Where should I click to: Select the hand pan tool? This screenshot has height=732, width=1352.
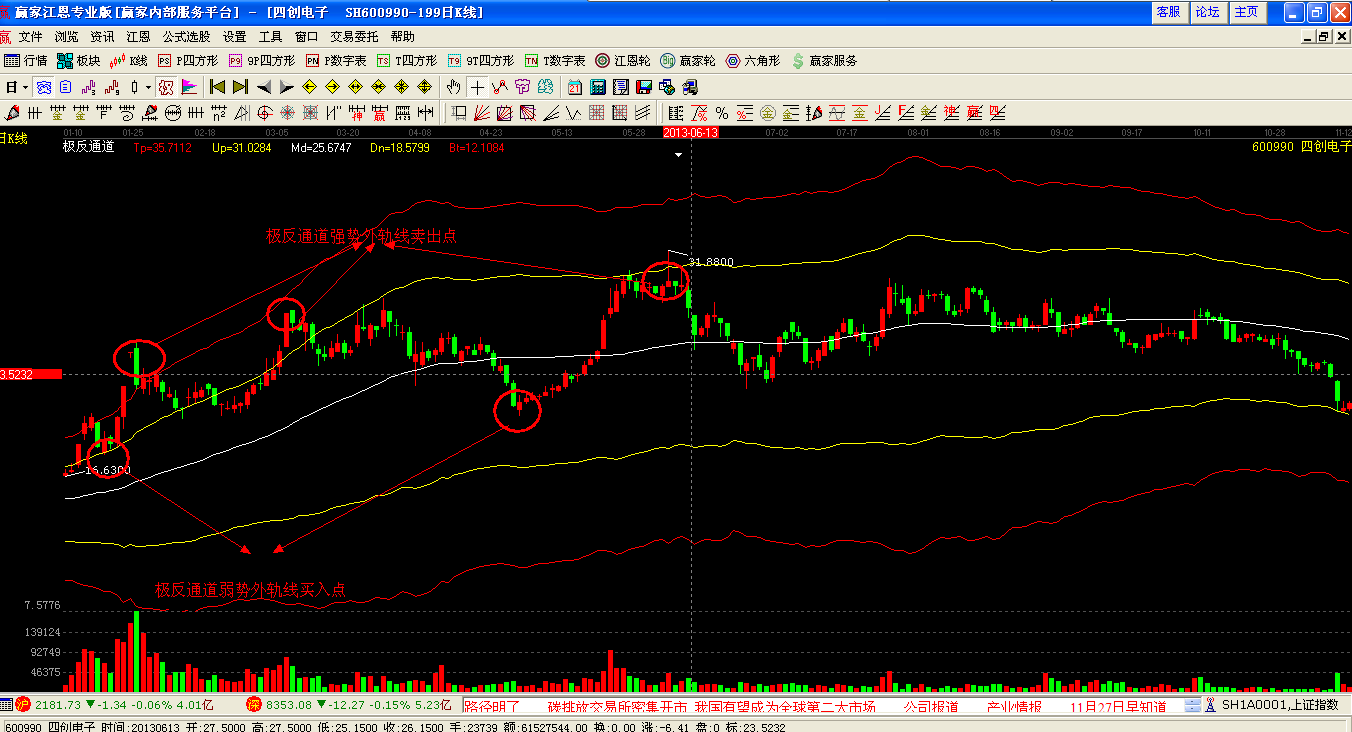click(454, 87)
